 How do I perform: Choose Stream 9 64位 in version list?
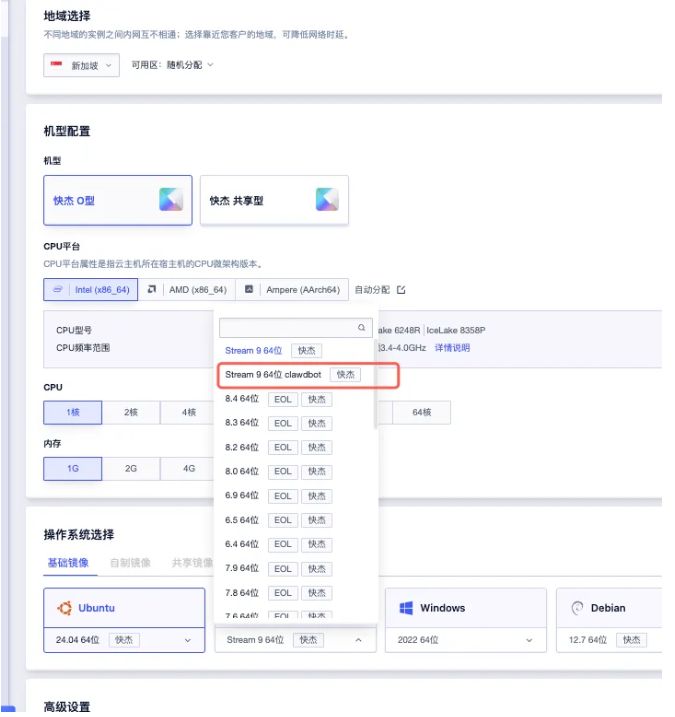(x=296, y=351)
